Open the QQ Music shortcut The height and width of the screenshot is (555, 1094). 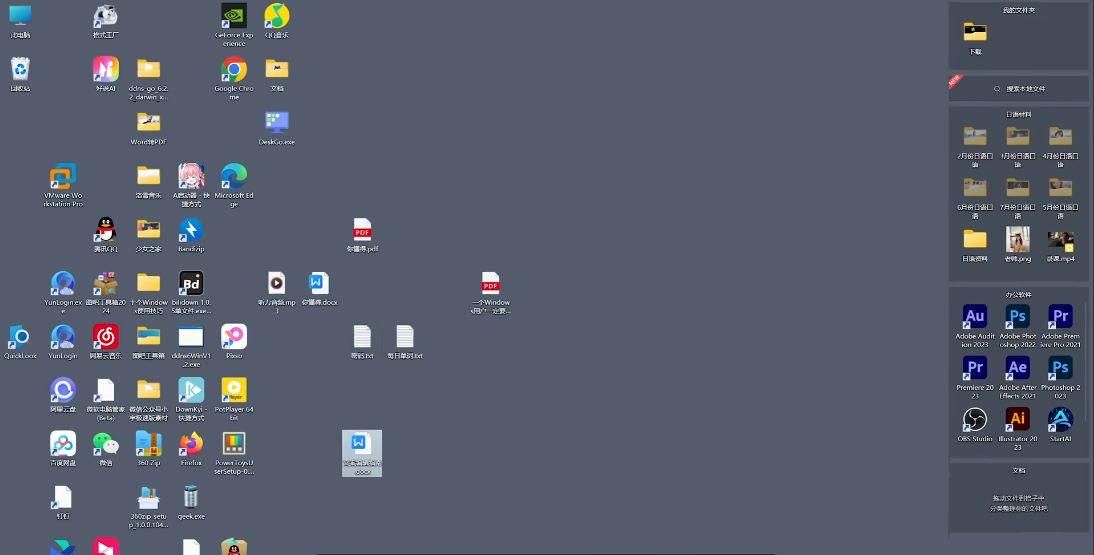click(x=277, y=15)
